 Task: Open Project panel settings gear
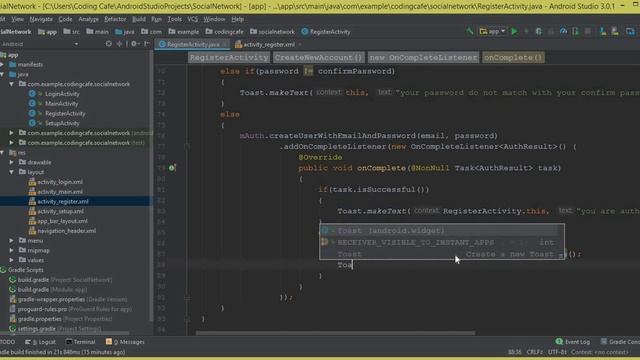tap(134, 44)
